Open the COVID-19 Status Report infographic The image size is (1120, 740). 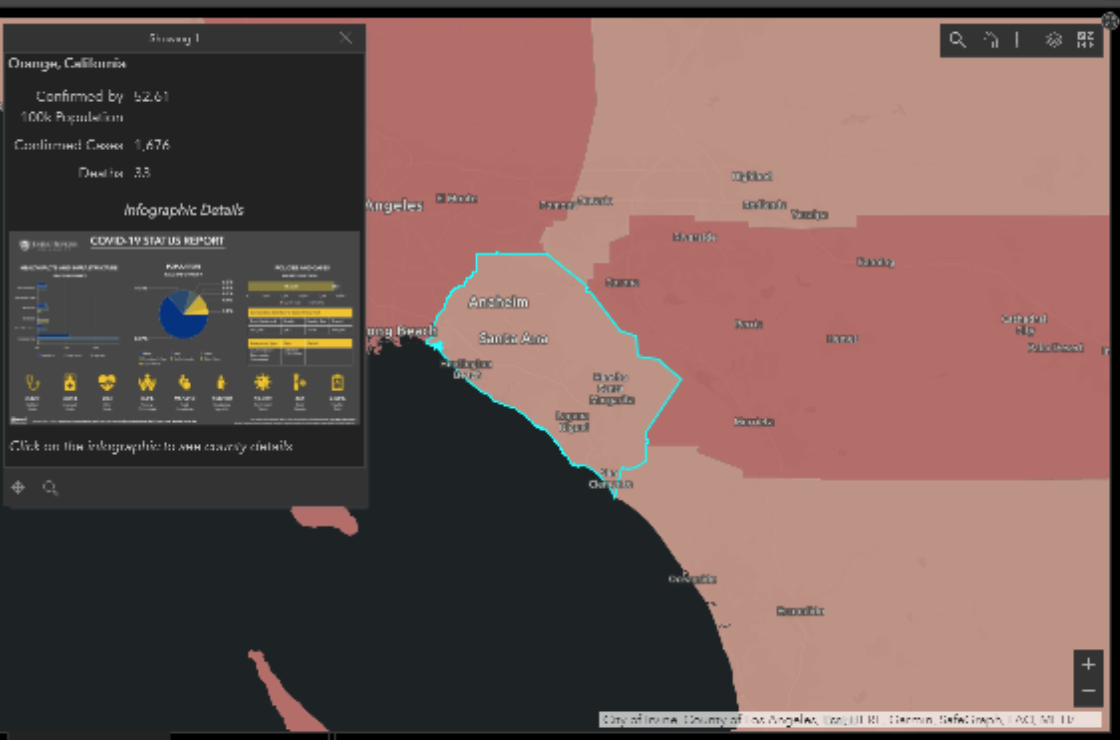pos(184,329)
